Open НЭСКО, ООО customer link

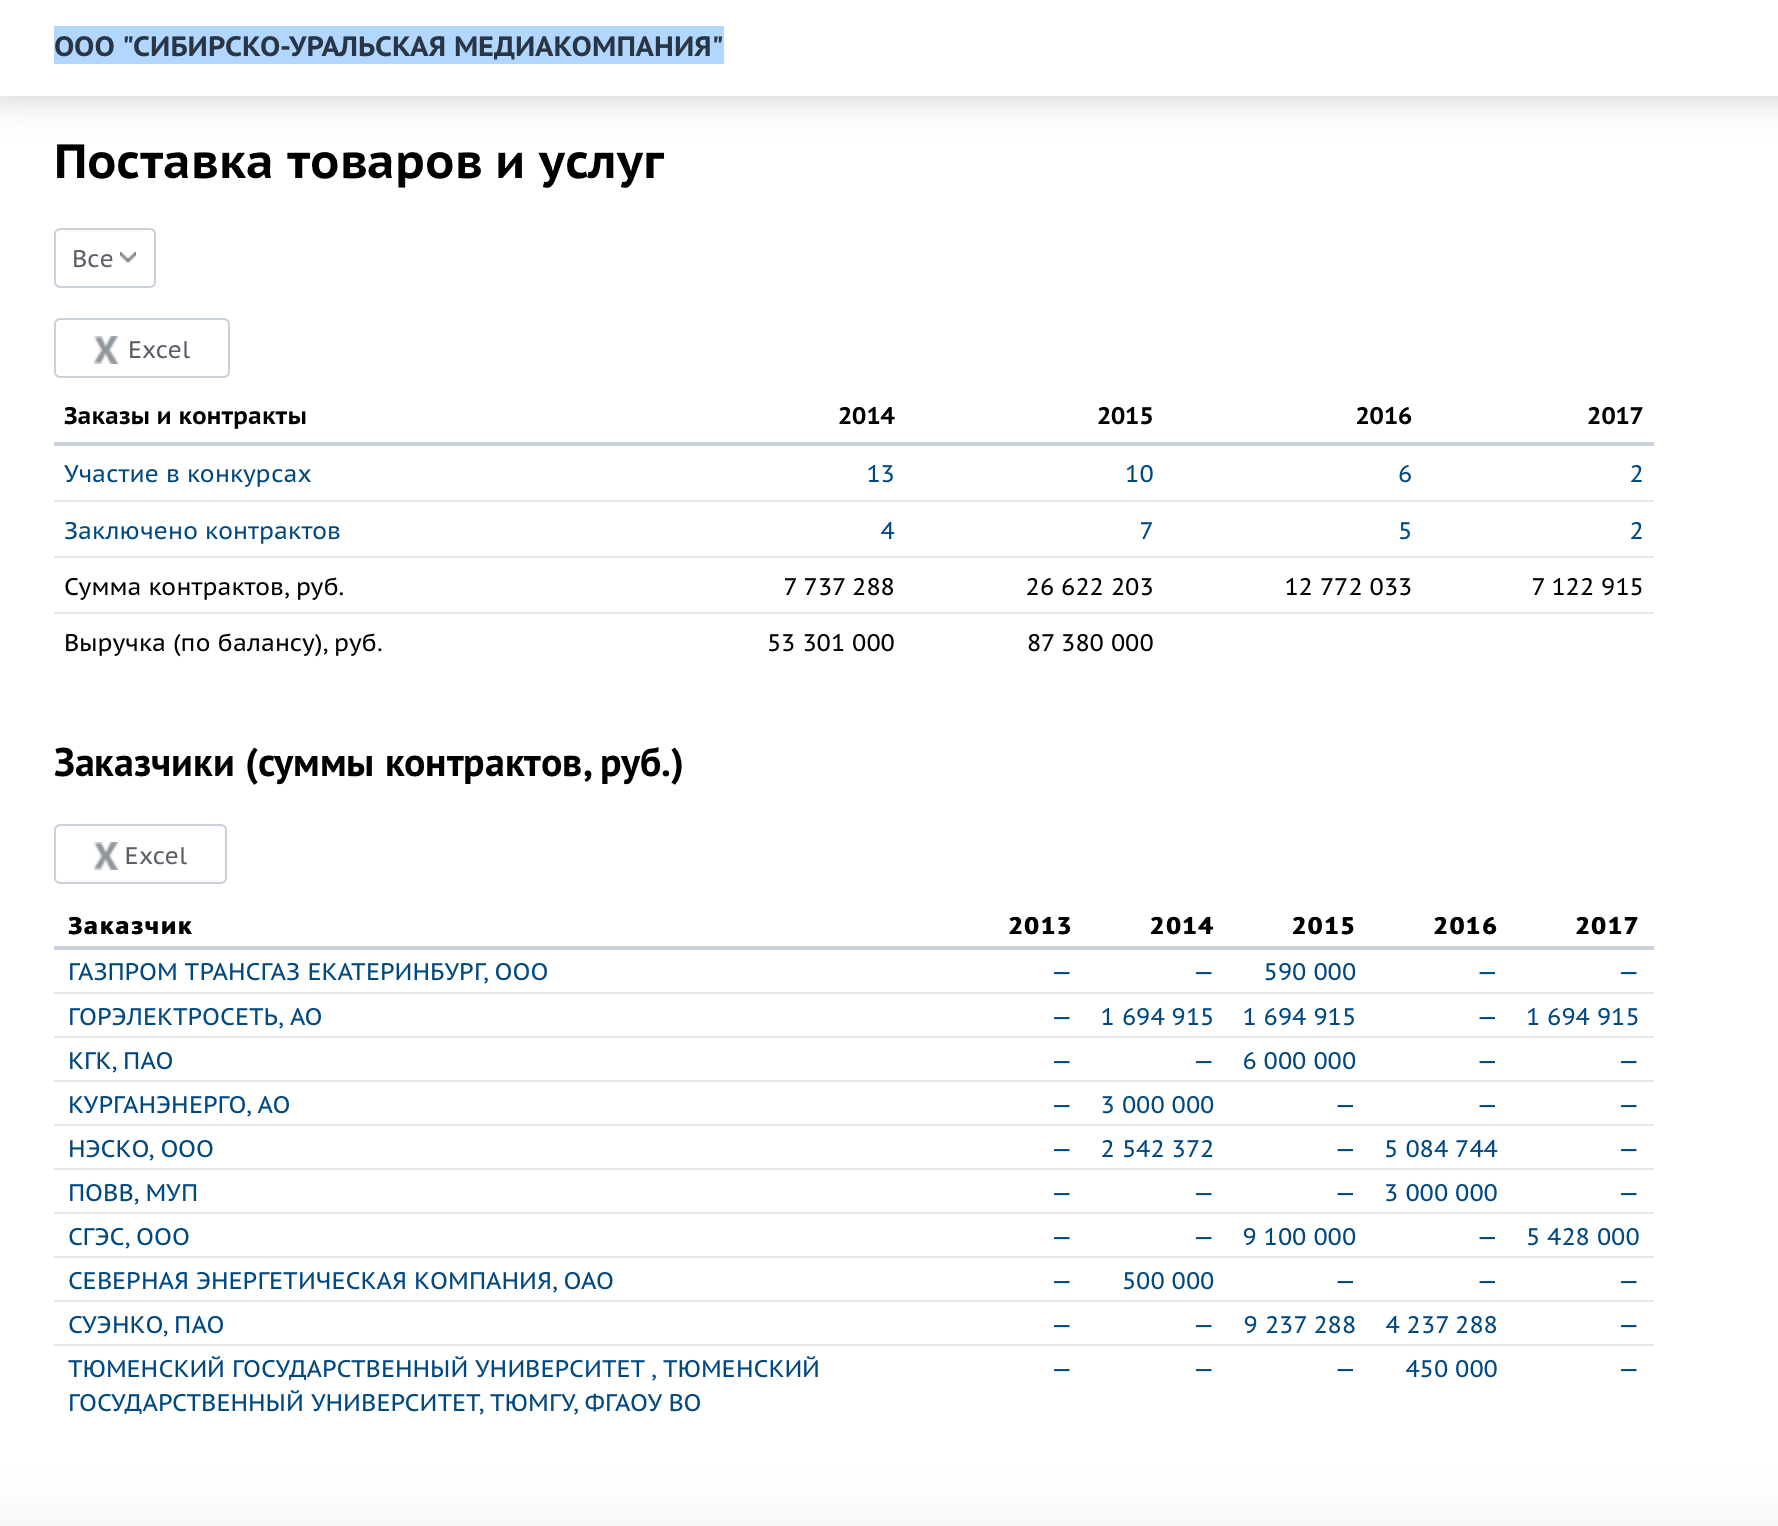click(140, 1149)
